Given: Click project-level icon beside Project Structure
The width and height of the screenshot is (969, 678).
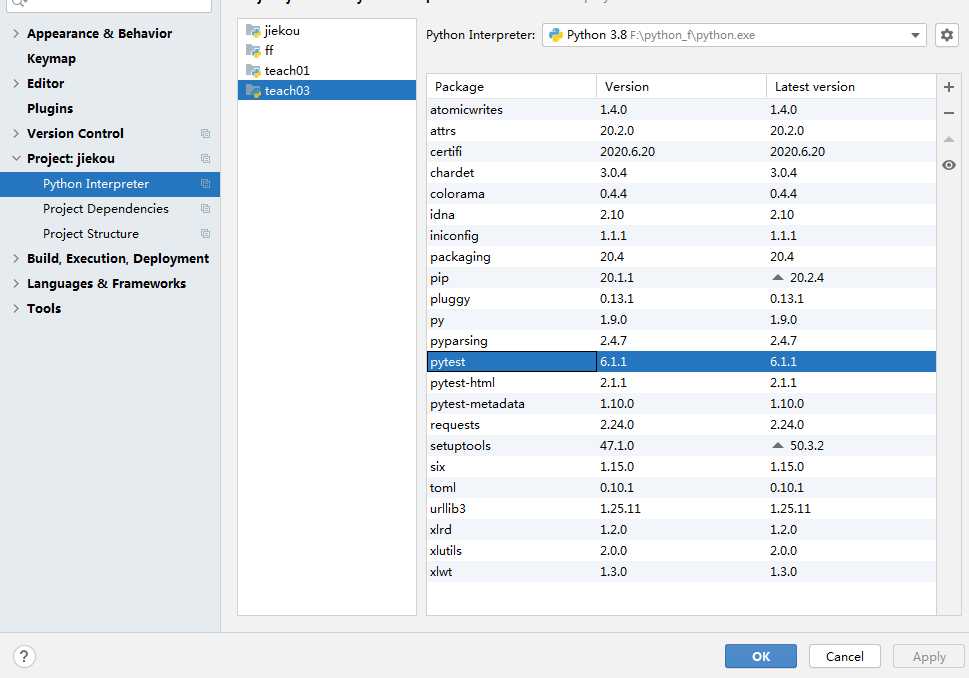Looking at the screenshot, I should [x=205, y=234].
